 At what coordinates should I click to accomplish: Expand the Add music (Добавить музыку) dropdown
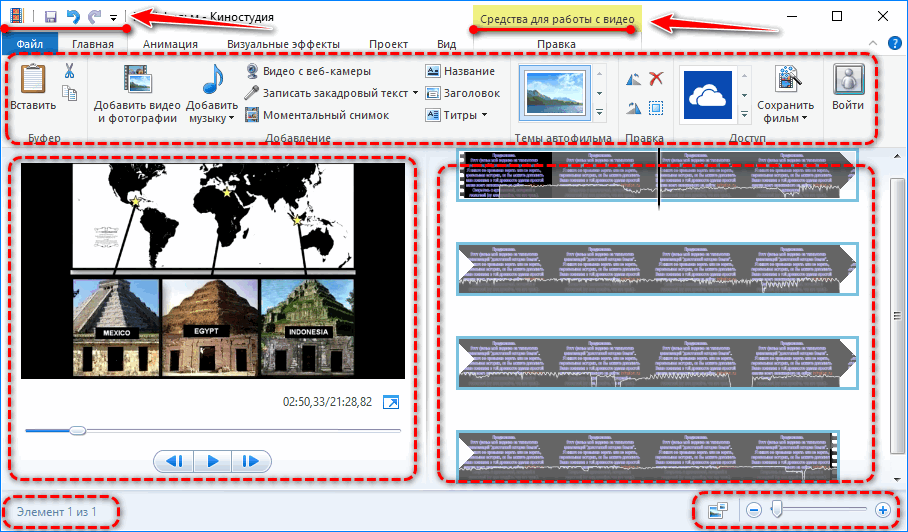coord(231,118)
